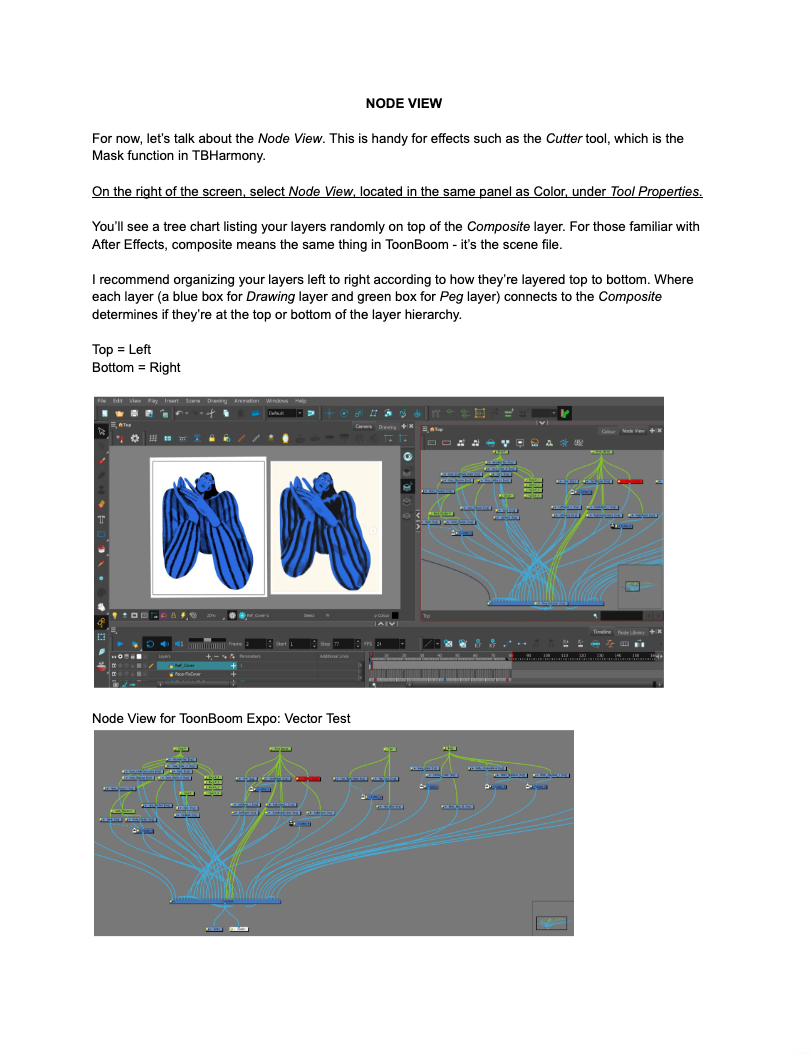Screen dimensions: 810x1054
Task: Open the Edit menu
Action: click(117, 401)
